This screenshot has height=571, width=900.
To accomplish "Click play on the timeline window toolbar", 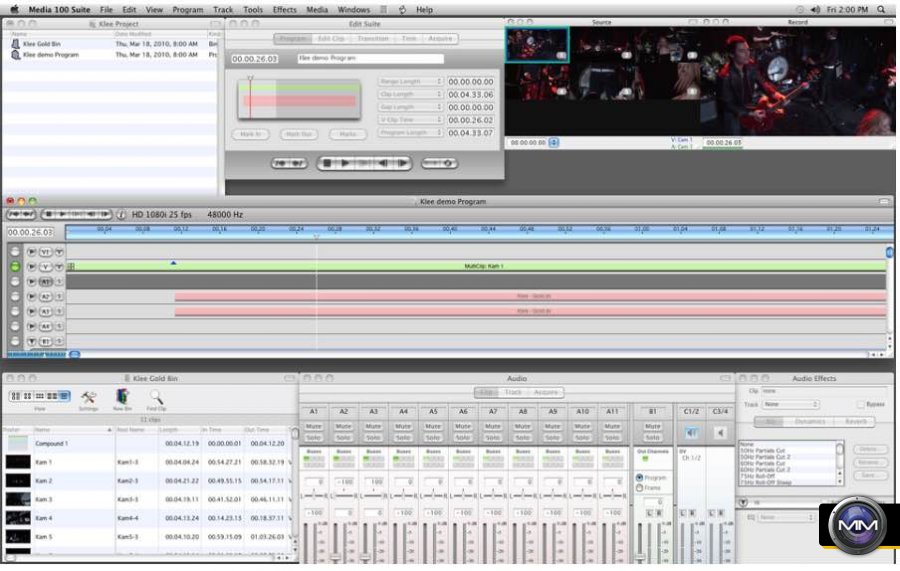I will [x=63, y=214].
